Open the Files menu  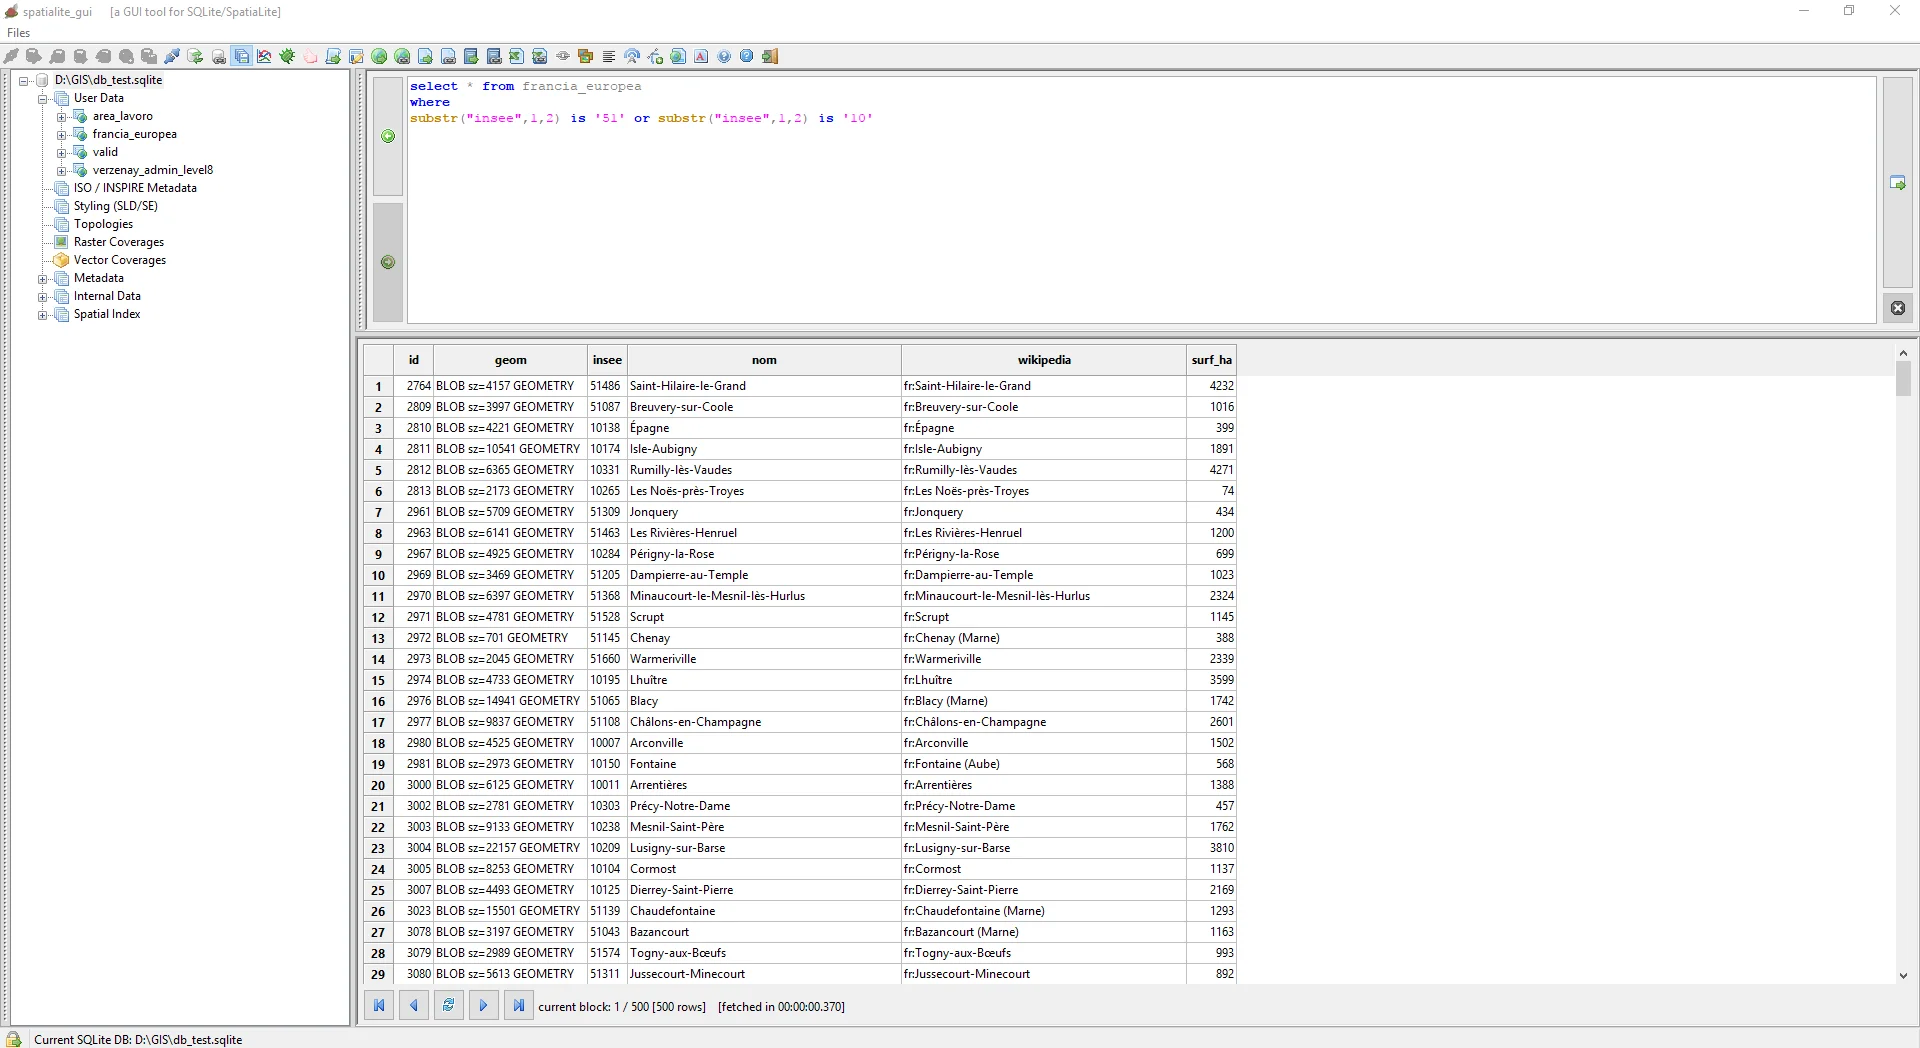pyautogui.click(x=19, y=33)
